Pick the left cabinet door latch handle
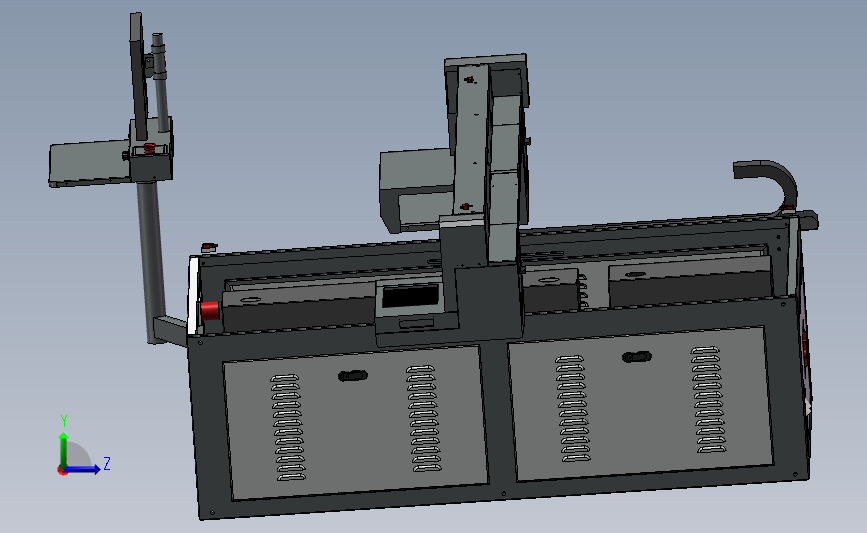 (353, 376)
